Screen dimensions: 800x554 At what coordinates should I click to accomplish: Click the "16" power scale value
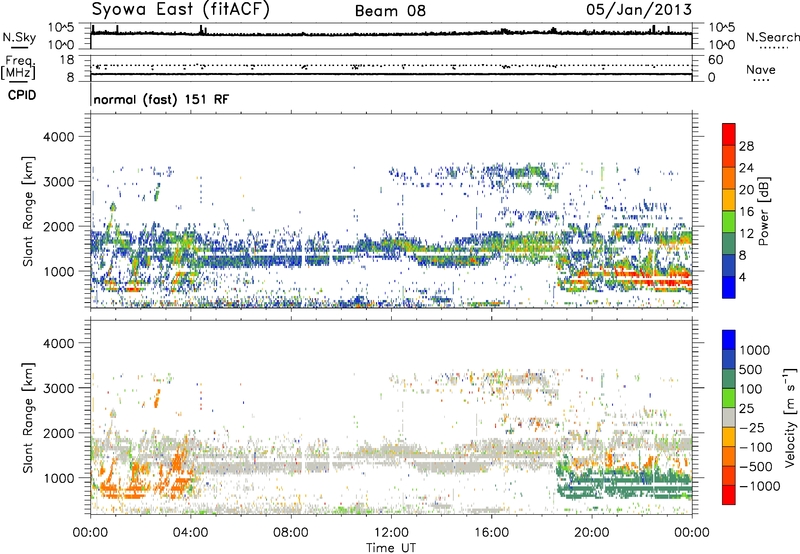pyautogui.click(x=746, y=212)
